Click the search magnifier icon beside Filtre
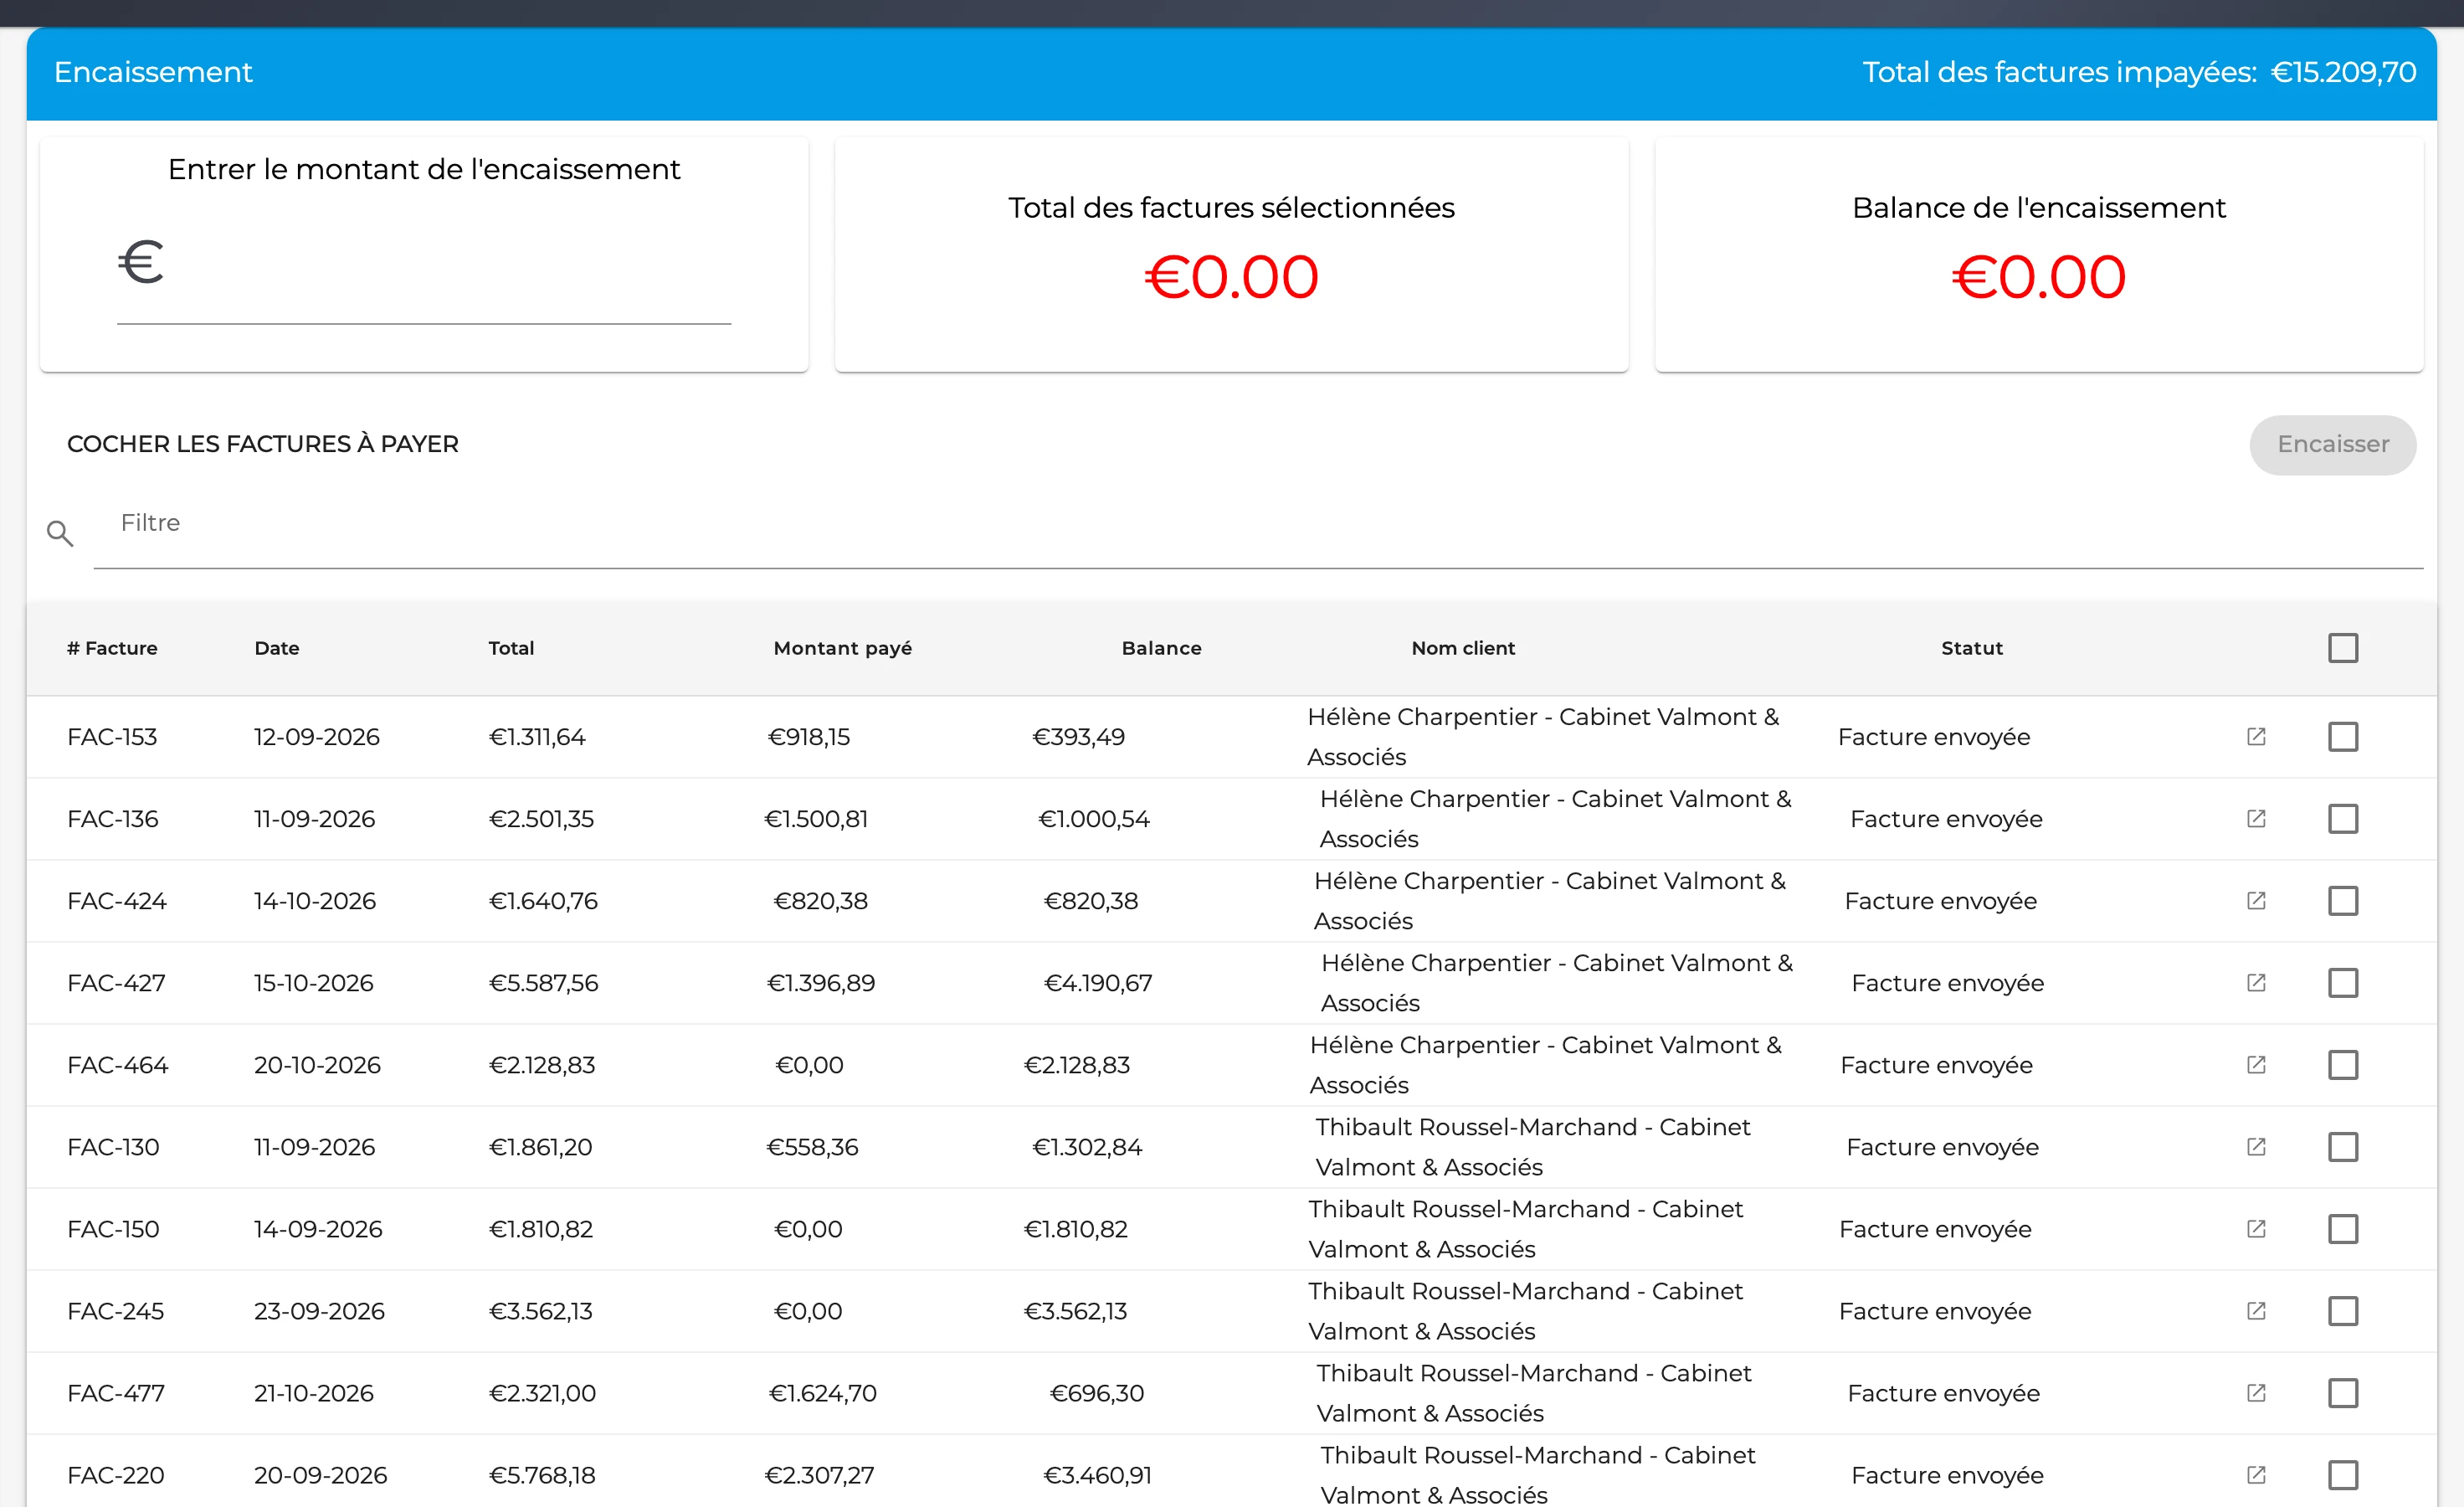Viewport: 2464px width, 1507px height. point(60,534)
